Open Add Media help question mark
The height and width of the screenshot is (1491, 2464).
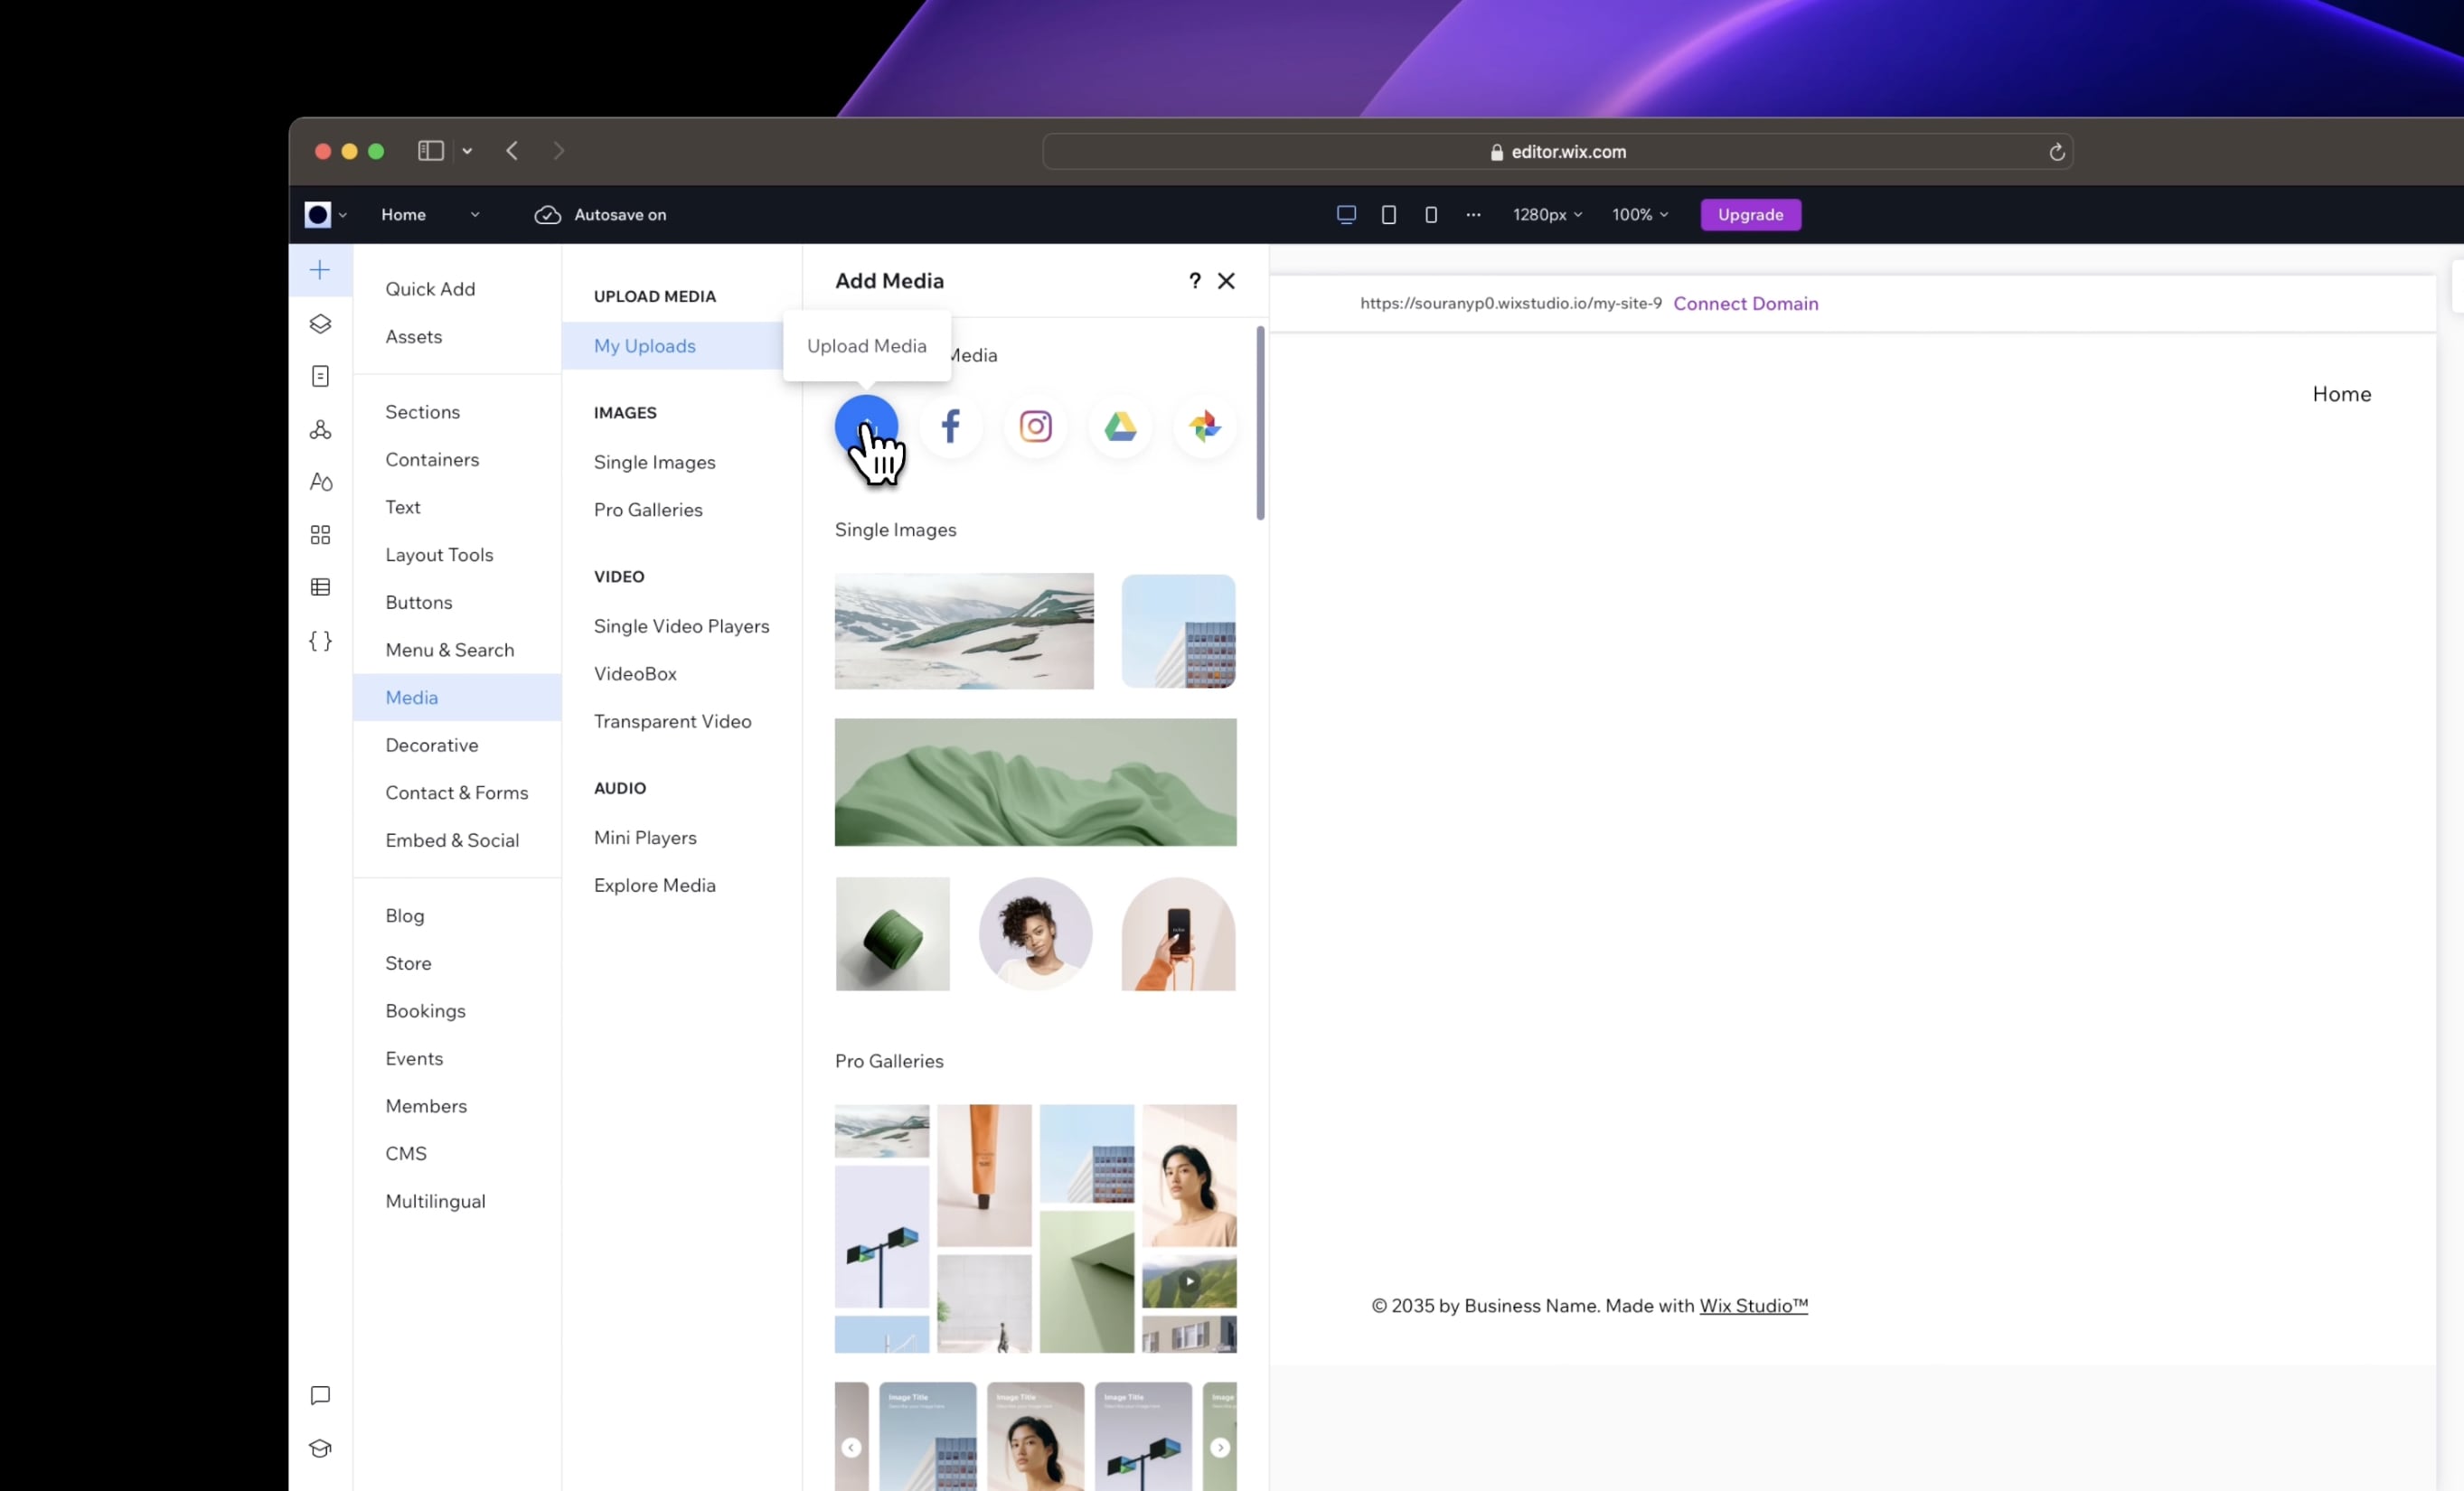coord(1194,281)
